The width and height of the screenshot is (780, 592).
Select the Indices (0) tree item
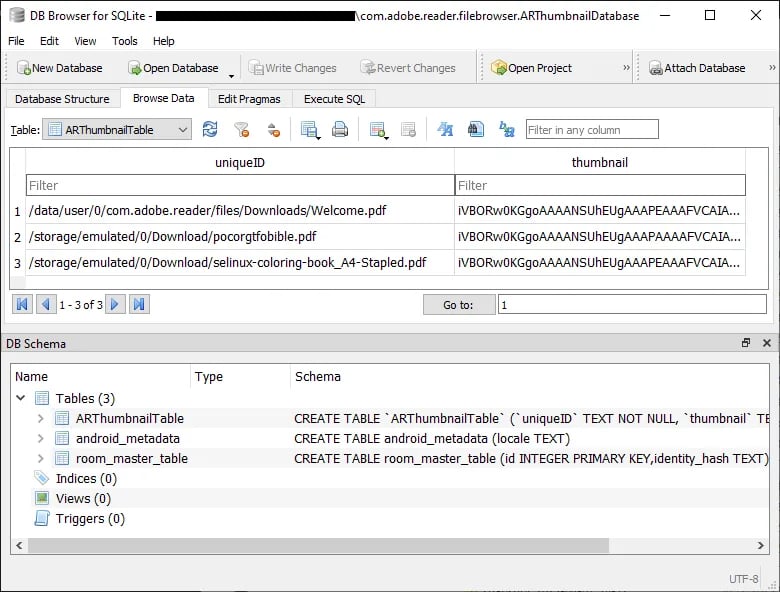(x=86, y=478)
